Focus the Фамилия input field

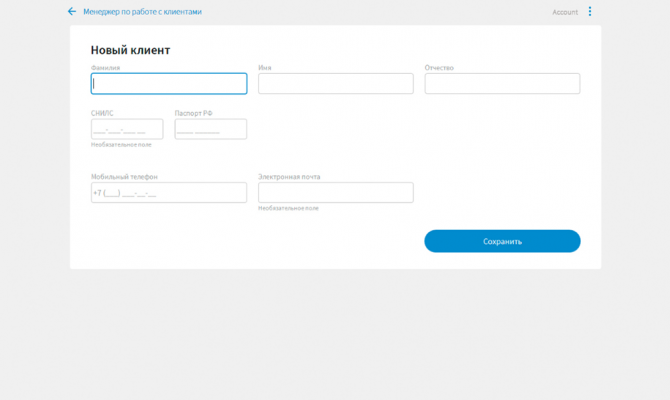click(x=169, y=83)
